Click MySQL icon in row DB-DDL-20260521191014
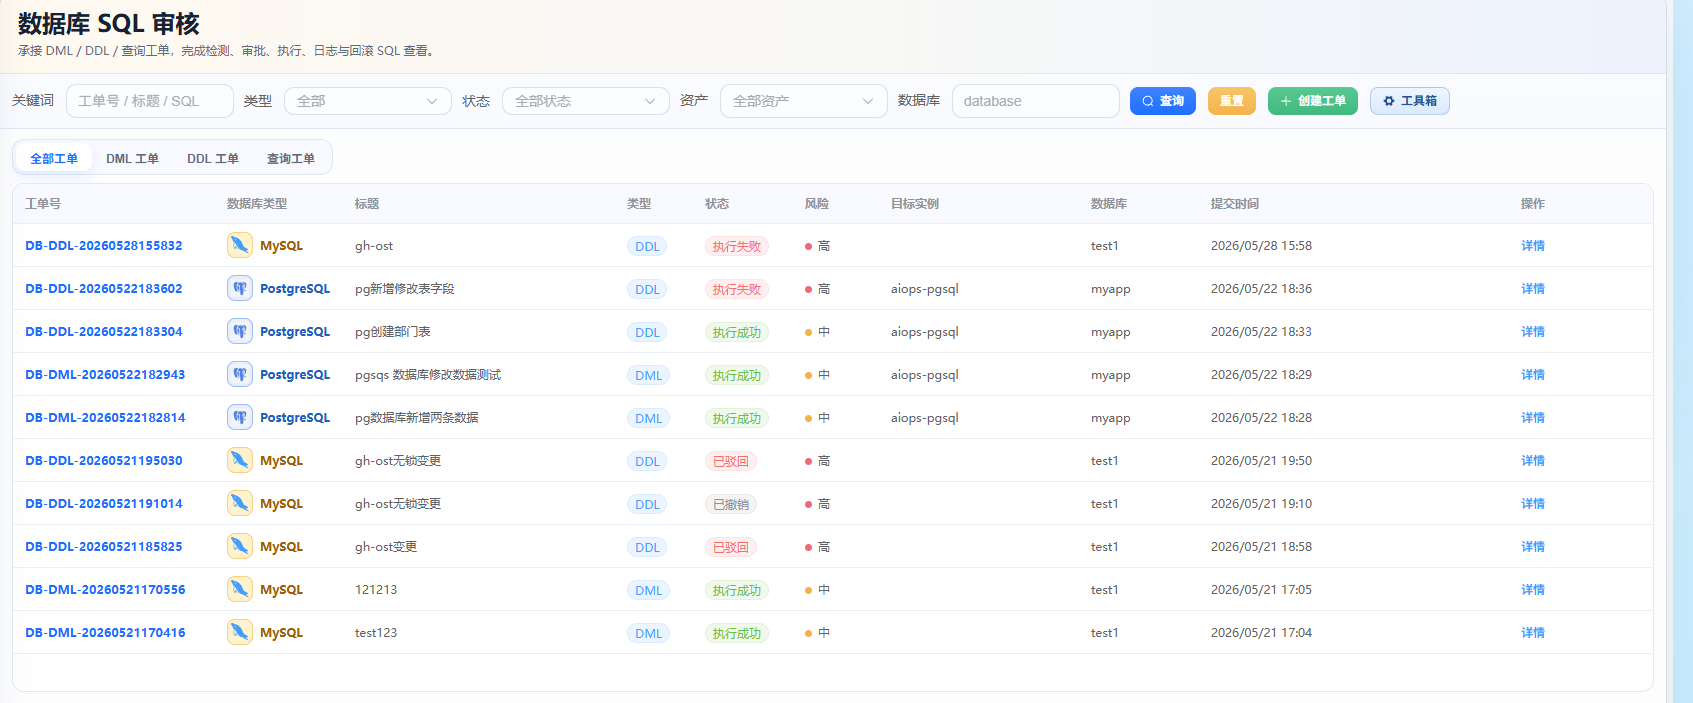Image resolution: width=1693 pixels, height=703 pixels. pos(240,503)
